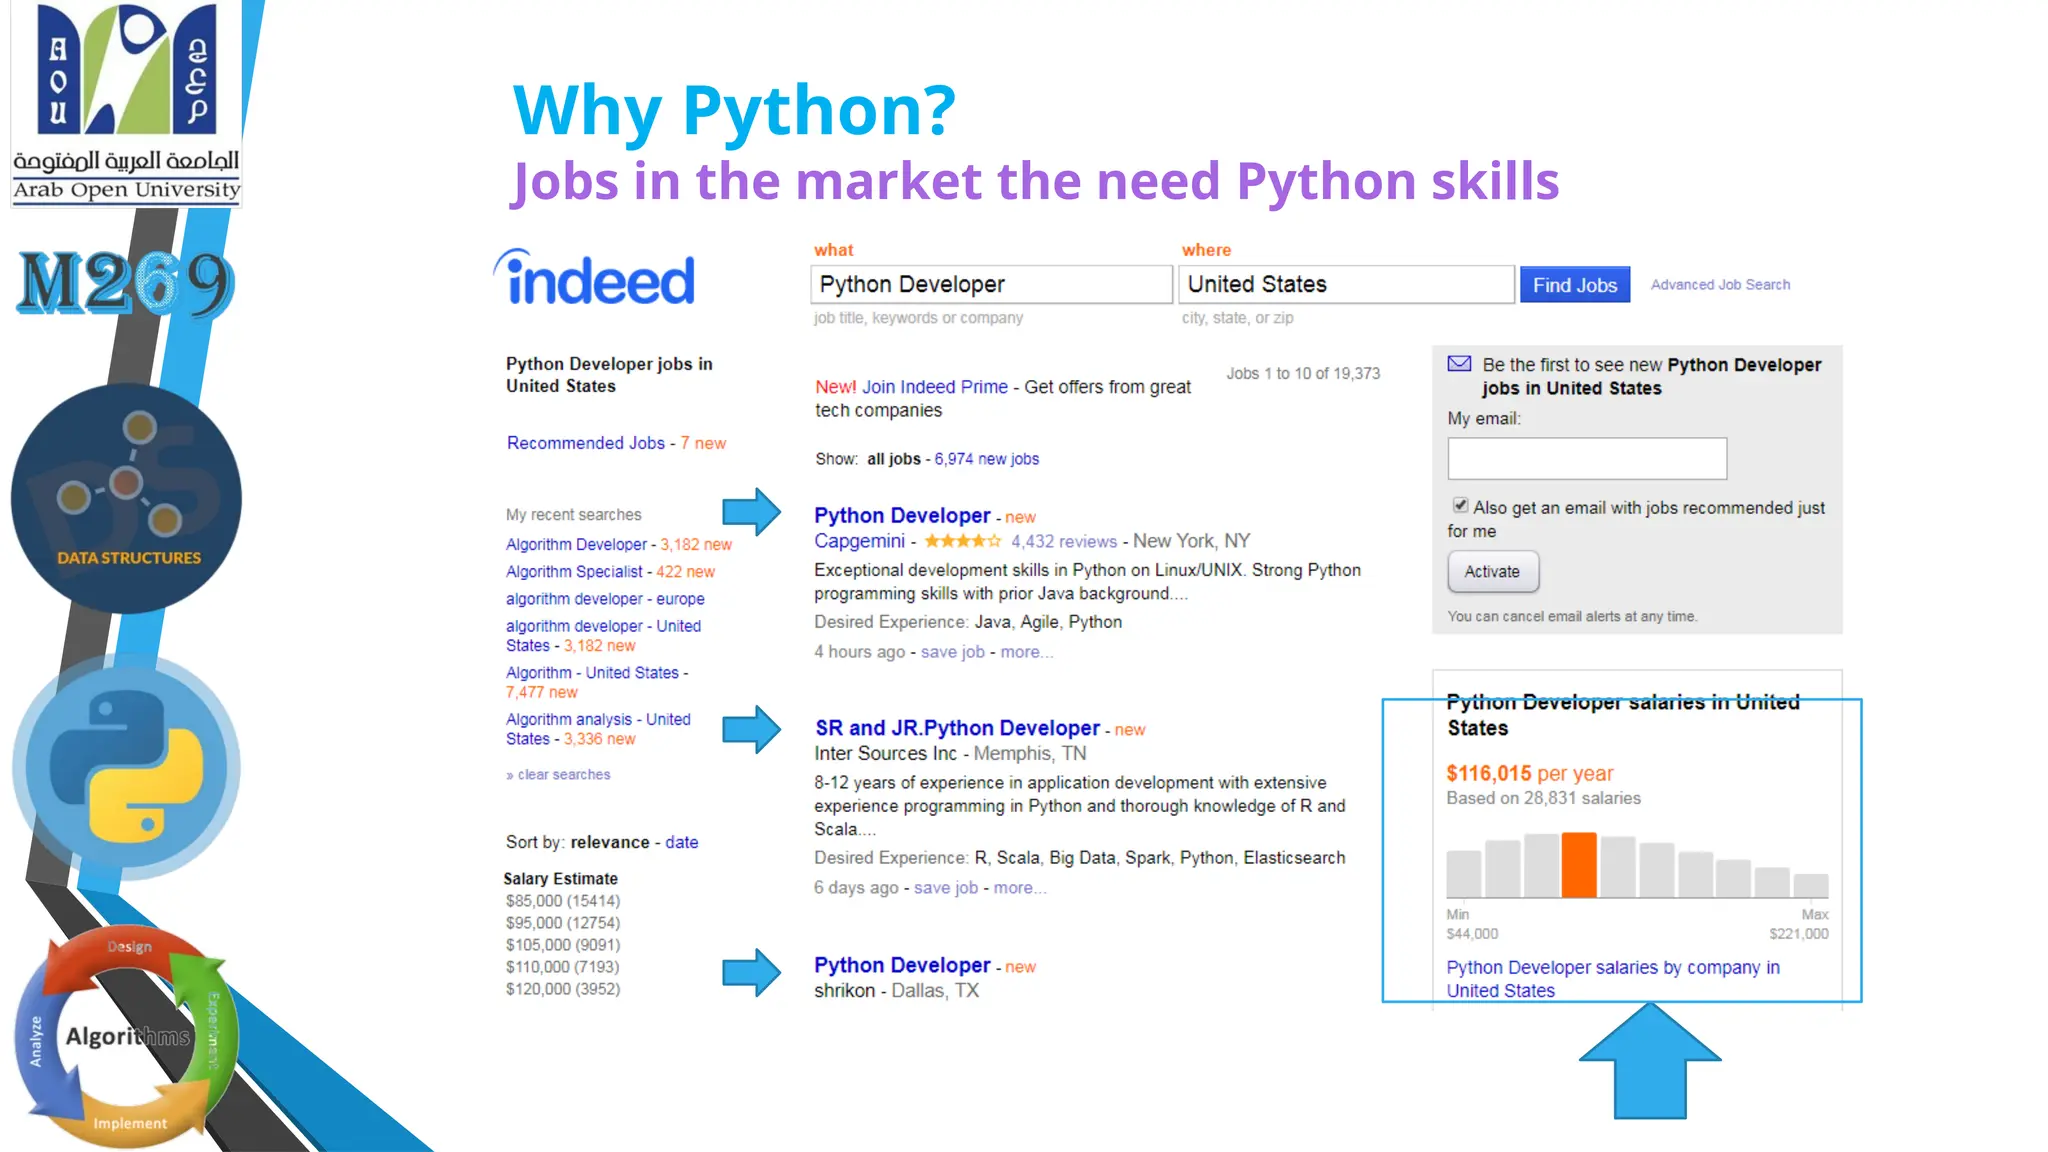
Task: Click the orange highlighted salary bar
Action: [1579, 865]
